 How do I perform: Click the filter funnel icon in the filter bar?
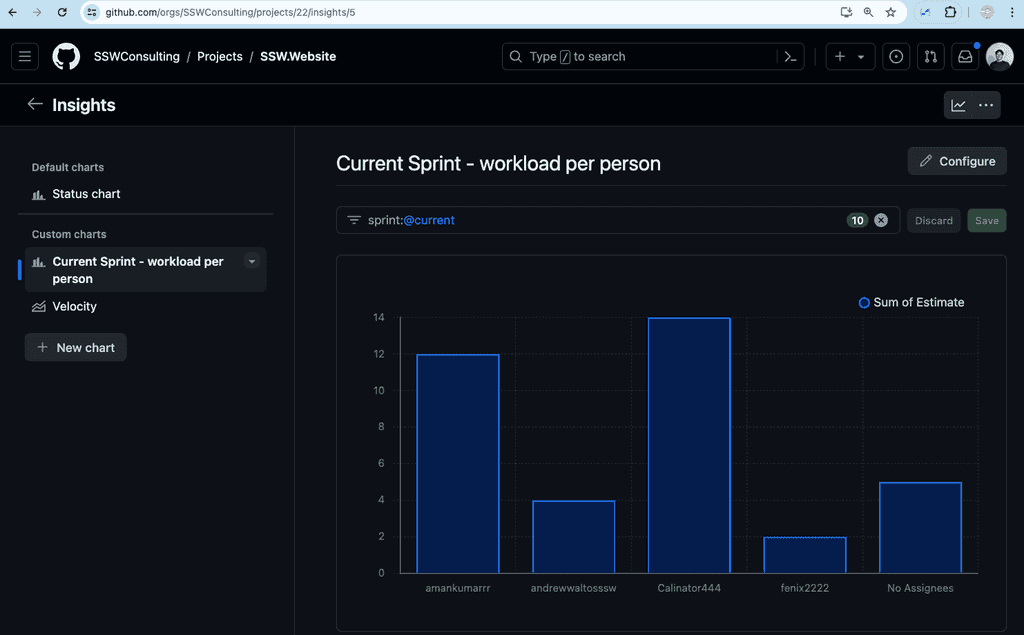click(355, 220)
